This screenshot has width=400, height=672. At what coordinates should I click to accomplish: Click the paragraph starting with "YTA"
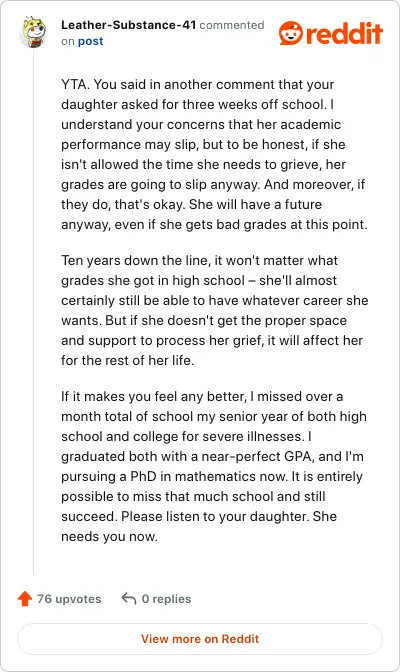[214, 154]
